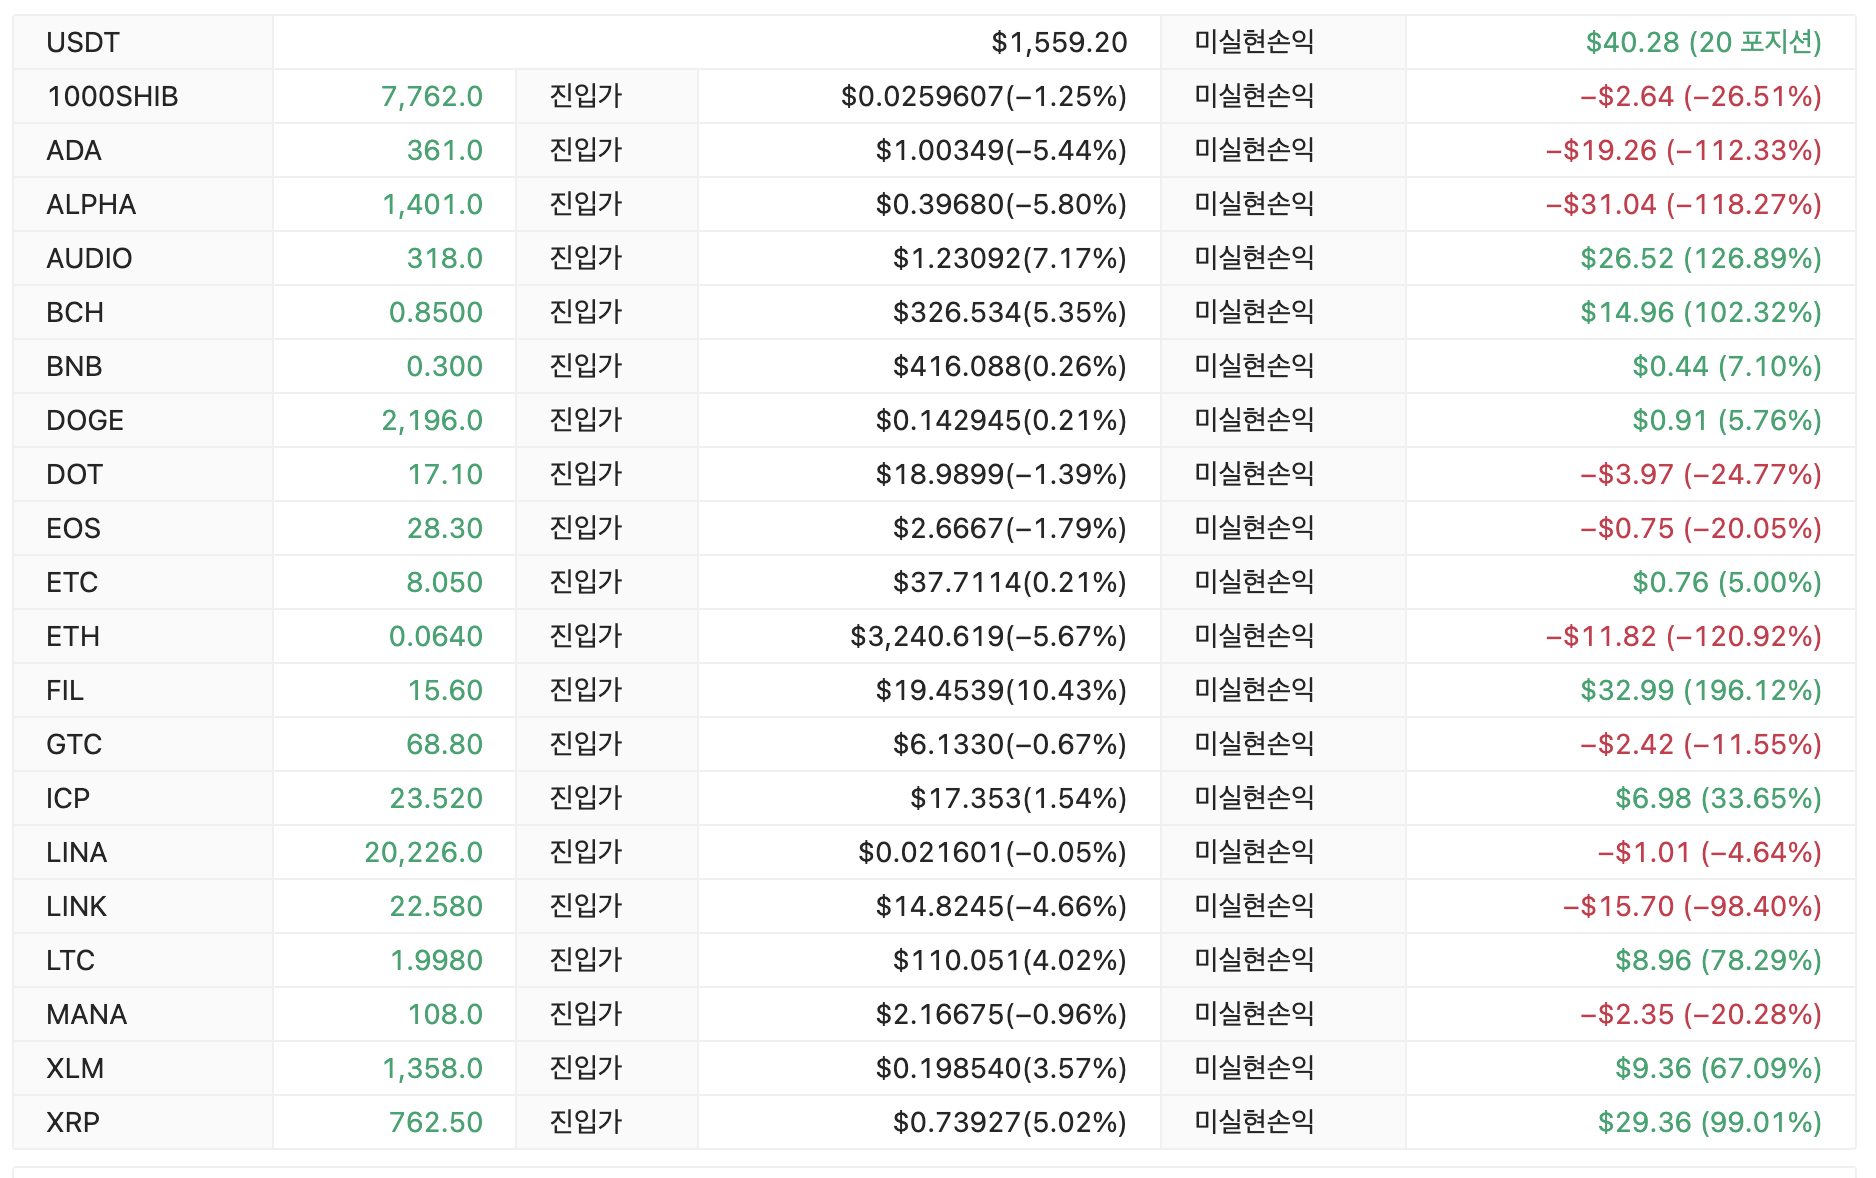Screen dimensions: 1876x1178
Task: Select the 1000SHIB symbol cell
Action: (x=143, y=96)
